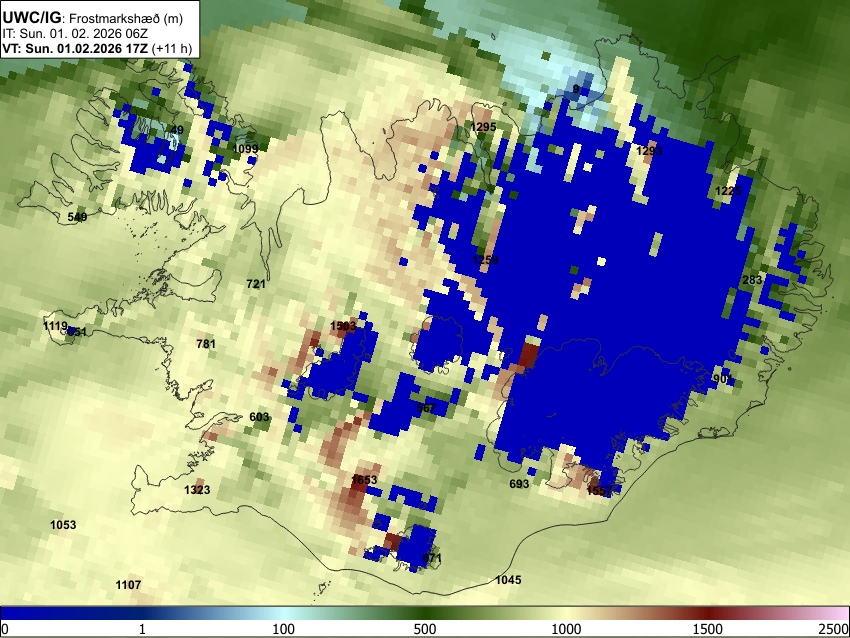850x638 pixels.
Task: Select the map value 603
Action: coord(259,417)
